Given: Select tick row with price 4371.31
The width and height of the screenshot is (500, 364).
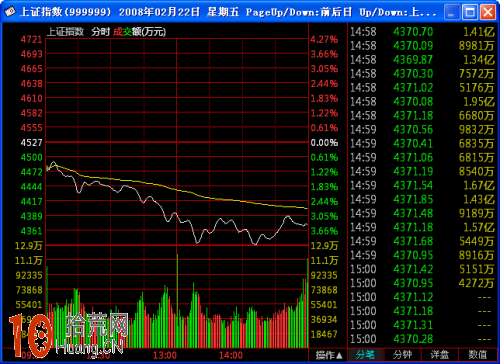Looking at the screenshot, I should 422,325.
